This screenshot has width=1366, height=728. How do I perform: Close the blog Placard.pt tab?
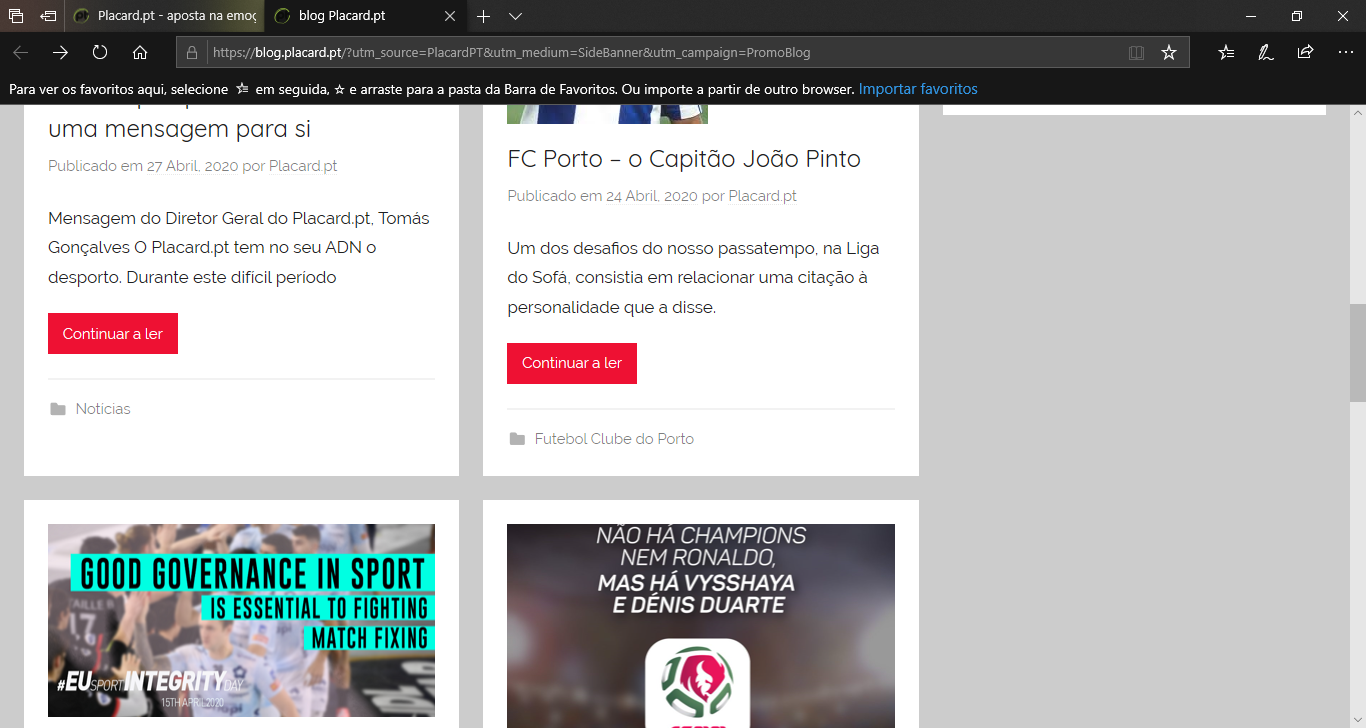click(x=450, y=16)
